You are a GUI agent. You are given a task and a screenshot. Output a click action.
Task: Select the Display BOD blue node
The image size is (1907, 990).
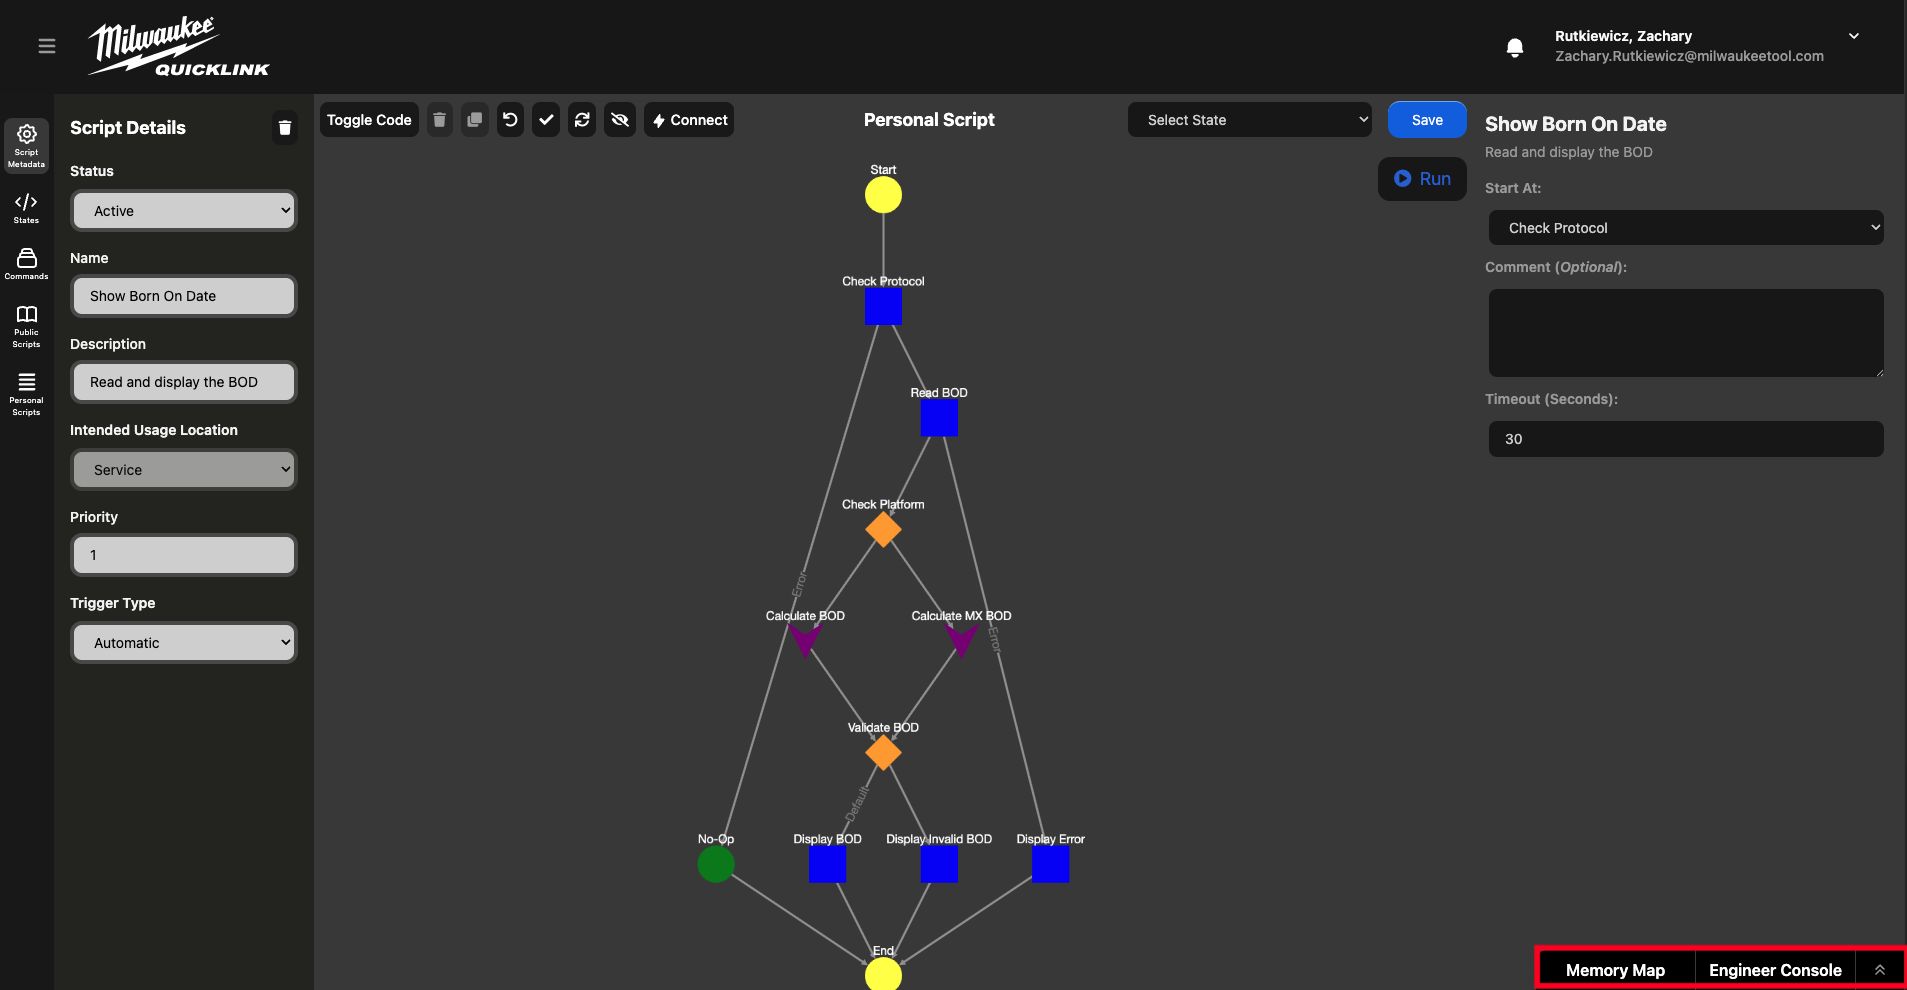(827, 864)
